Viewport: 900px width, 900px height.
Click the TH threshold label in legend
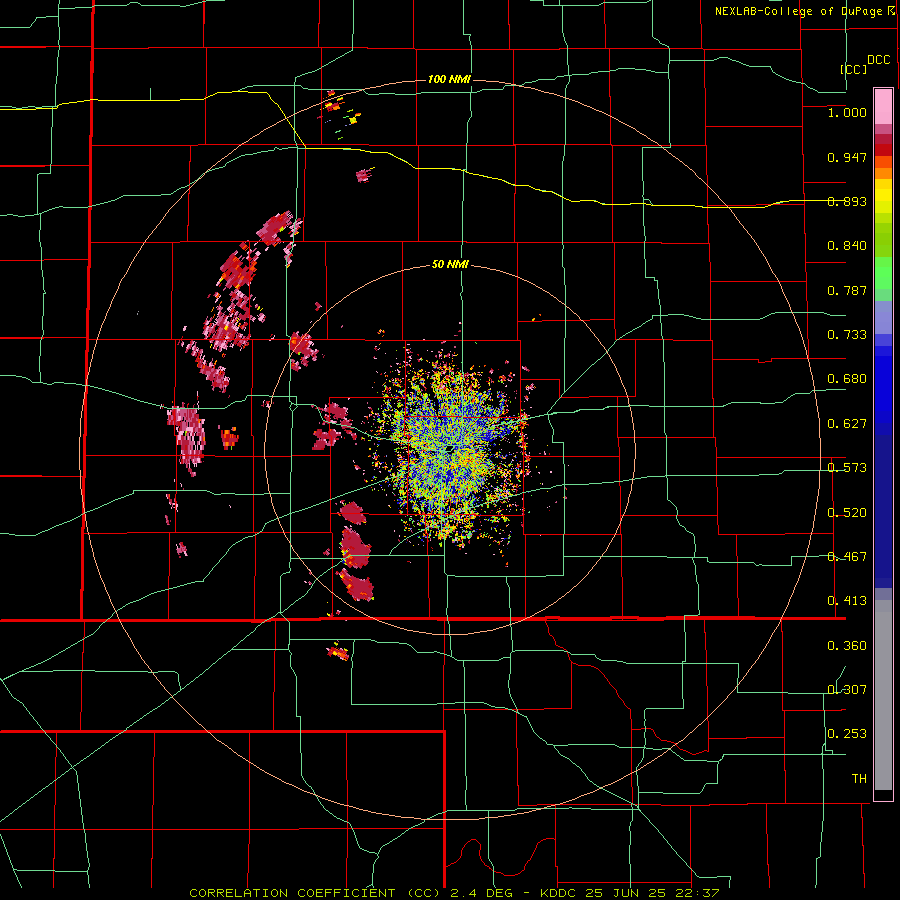(859, 779)
